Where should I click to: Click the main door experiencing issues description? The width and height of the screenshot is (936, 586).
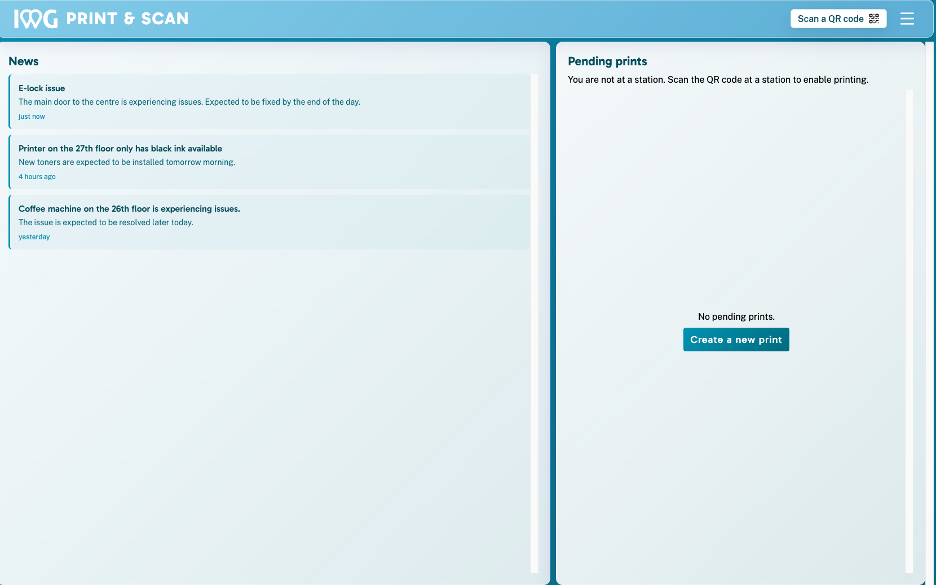189,102
